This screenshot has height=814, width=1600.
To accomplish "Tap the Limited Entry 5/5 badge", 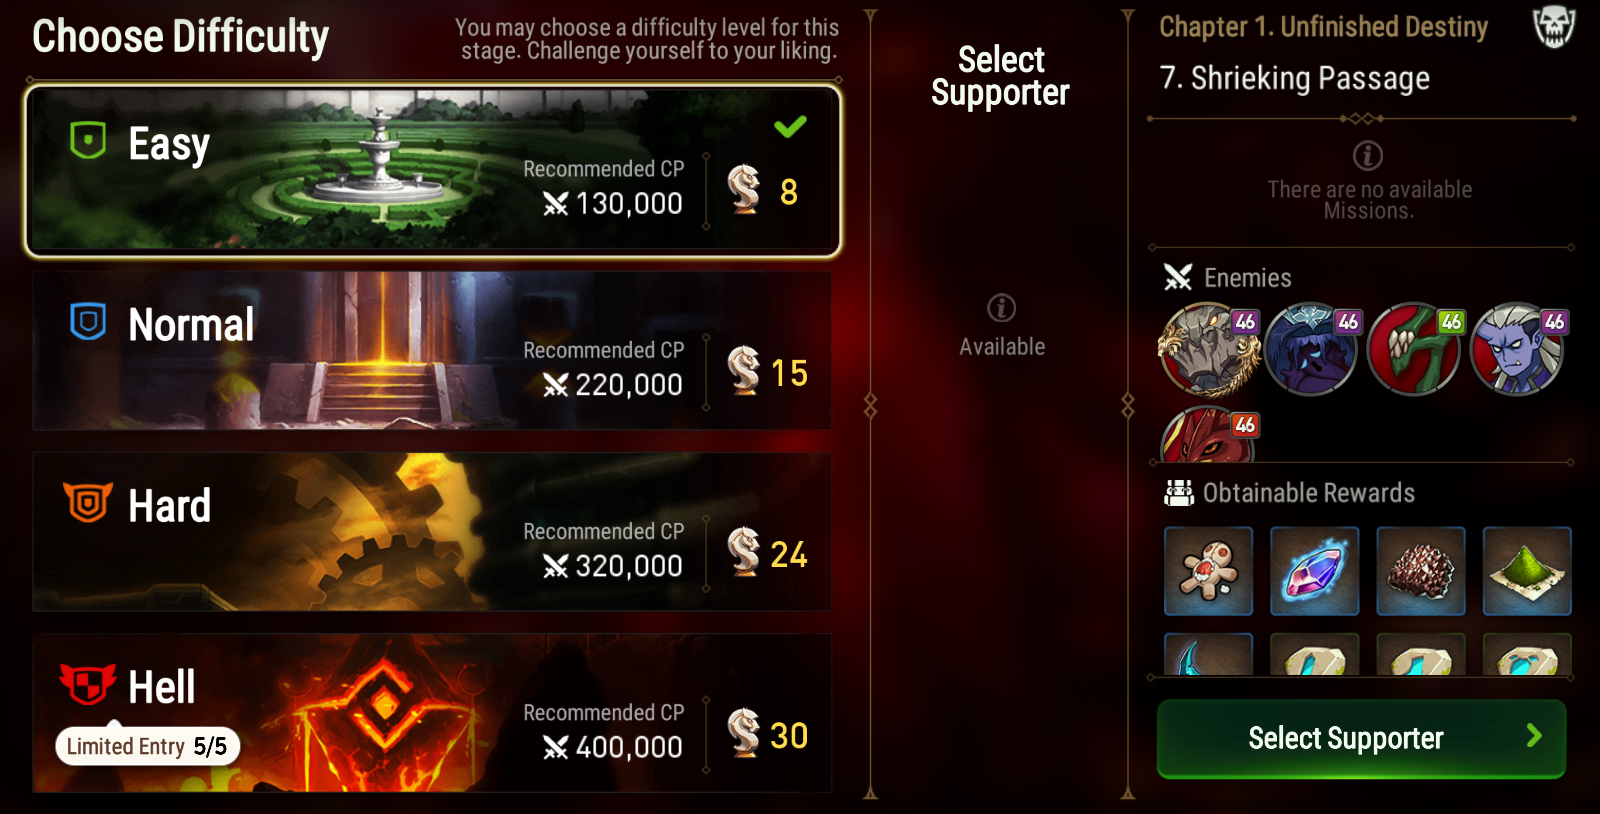I will point(147,746).
